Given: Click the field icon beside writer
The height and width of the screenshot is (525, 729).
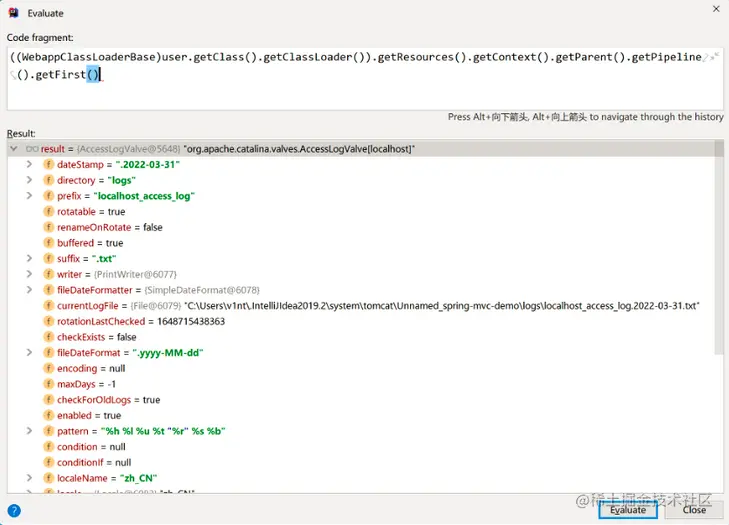Looking at the screenshot, I should (48, 274).
